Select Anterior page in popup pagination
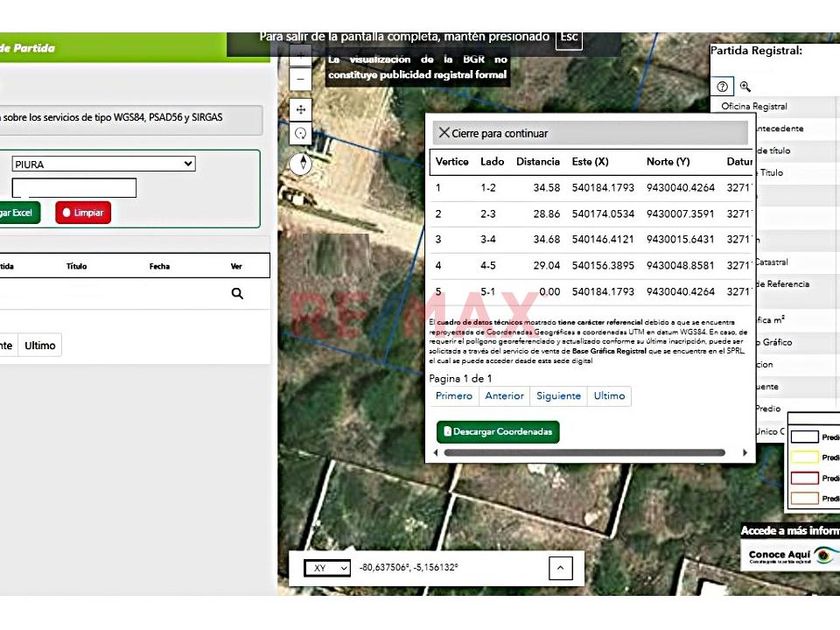840x630 pixels. [504, 396]
